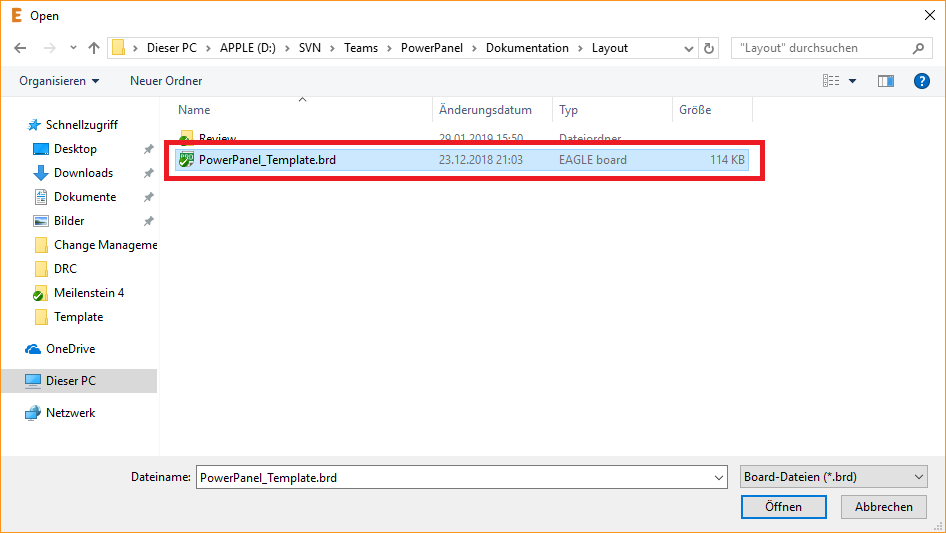Image resolution: width=946 pixels, height=533 pixels.
Task: Toggle the preview pane icon
Action: pyautogui.click(x=885, y=81)
